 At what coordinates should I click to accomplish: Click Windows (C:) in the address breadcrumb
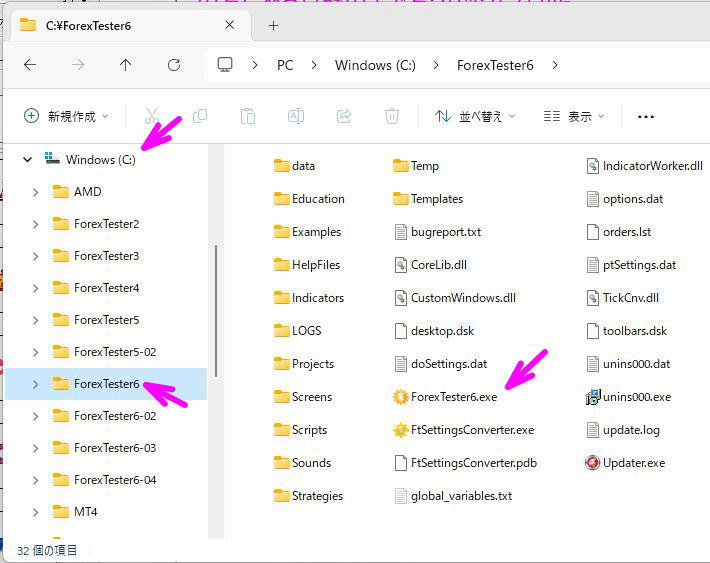click(x=374, y=65)
